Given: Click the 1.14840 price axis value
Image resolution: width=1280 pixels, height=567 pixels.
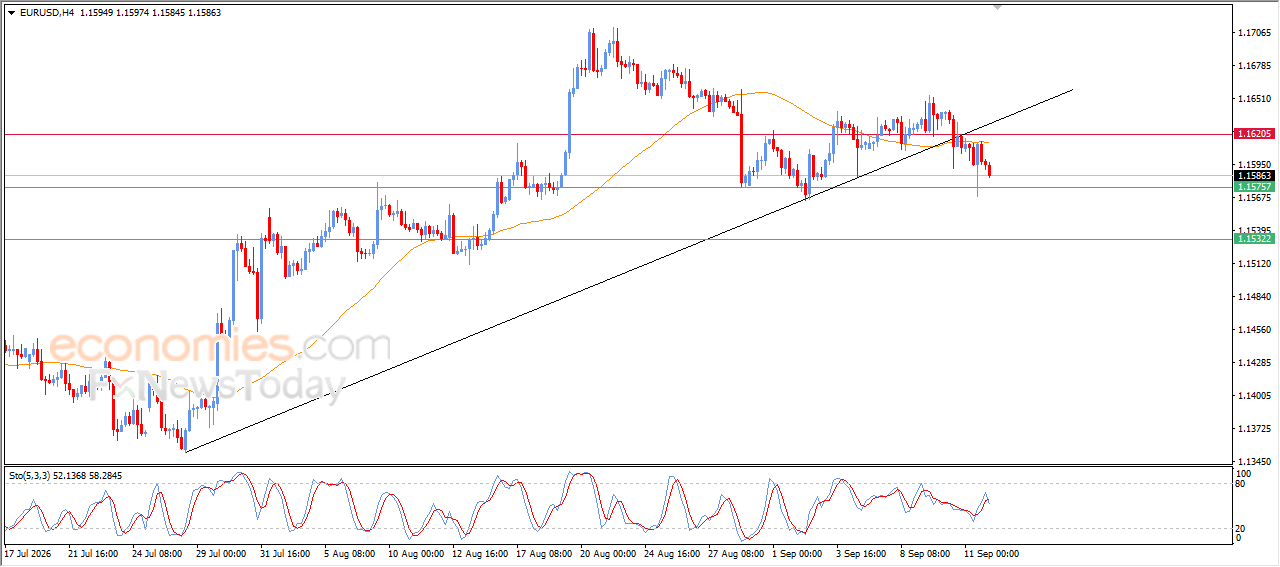Looking at the screenshot, I should tap(1255, 297).
